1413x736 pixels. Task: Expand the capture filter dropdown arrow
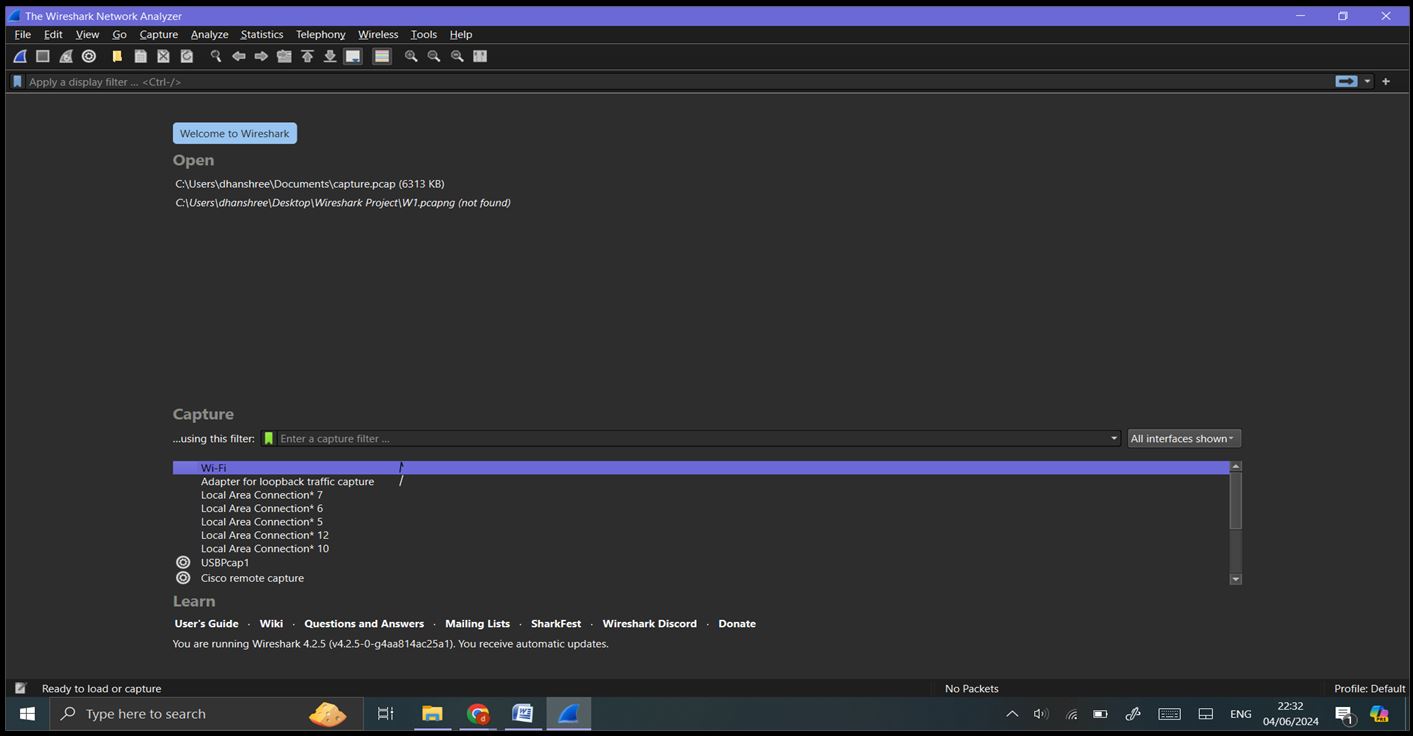point(1112,438)
